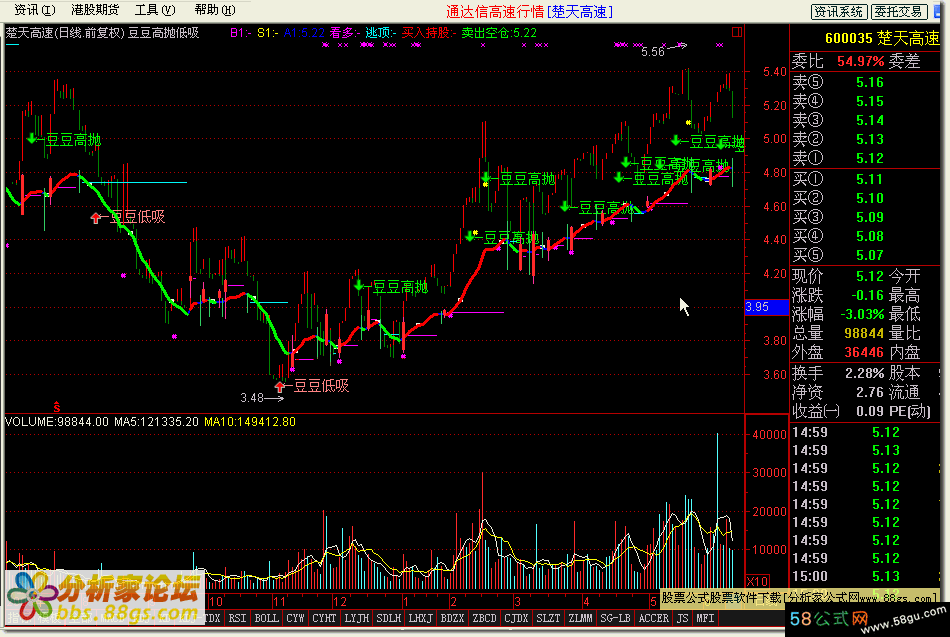Switch to the BOLL indicator tab
This screenshot has height=637, width=950.
(267, 618)
